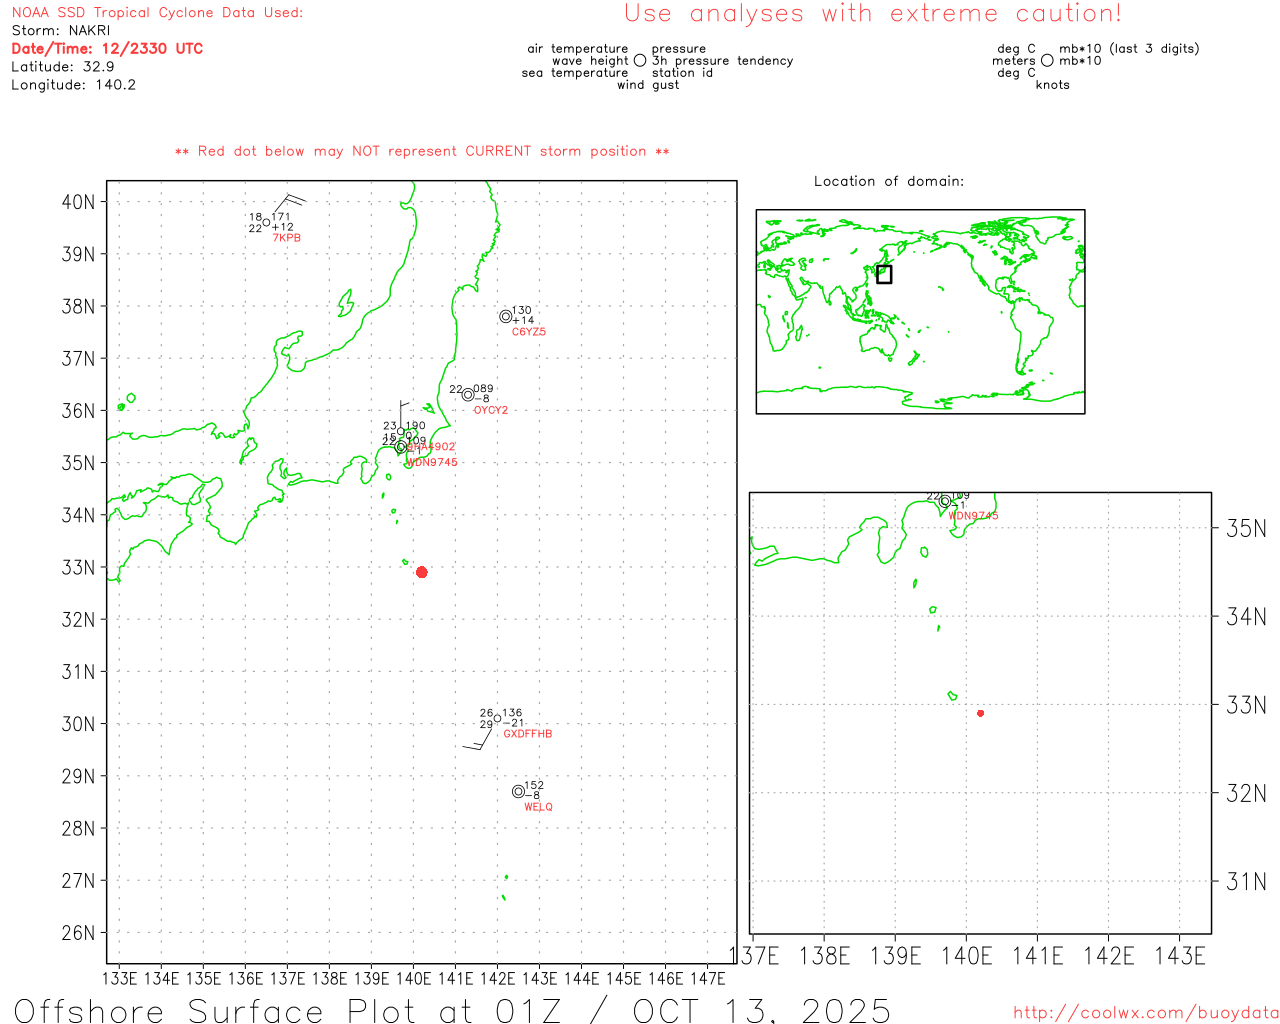Click the red GXDFFHB station id label
This screenshot has width=1280, height=1024.
[527, 734]
